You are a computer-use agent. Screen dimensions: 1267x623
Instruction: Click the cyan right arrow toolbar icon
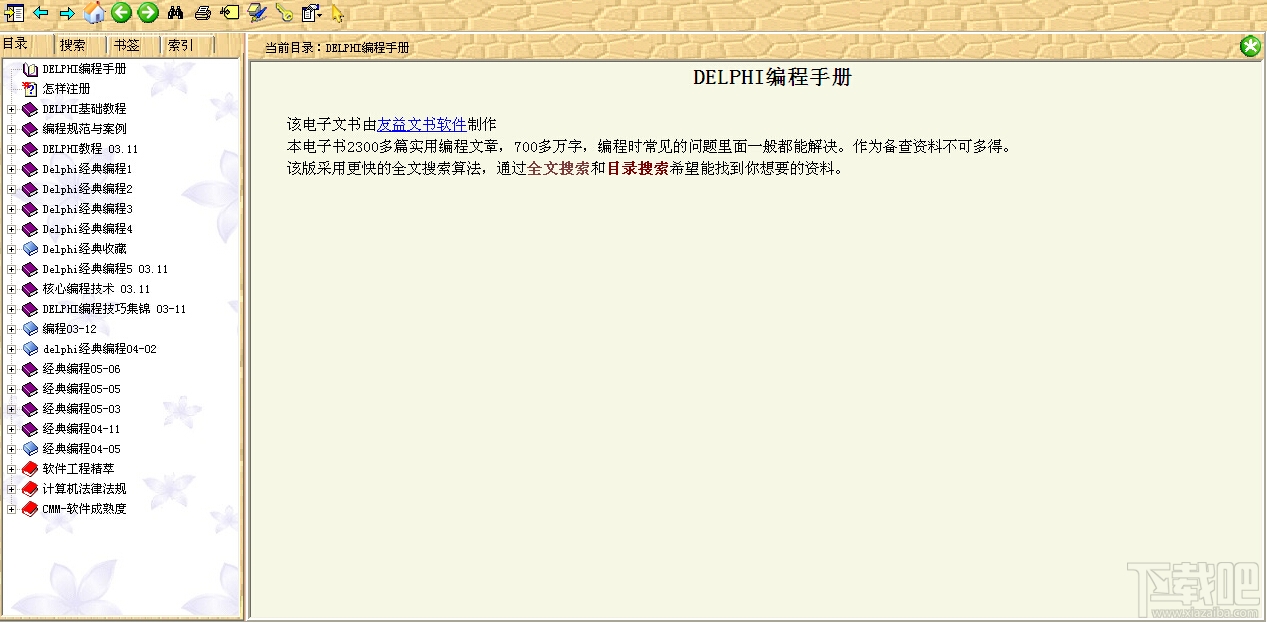click(67, 13)
